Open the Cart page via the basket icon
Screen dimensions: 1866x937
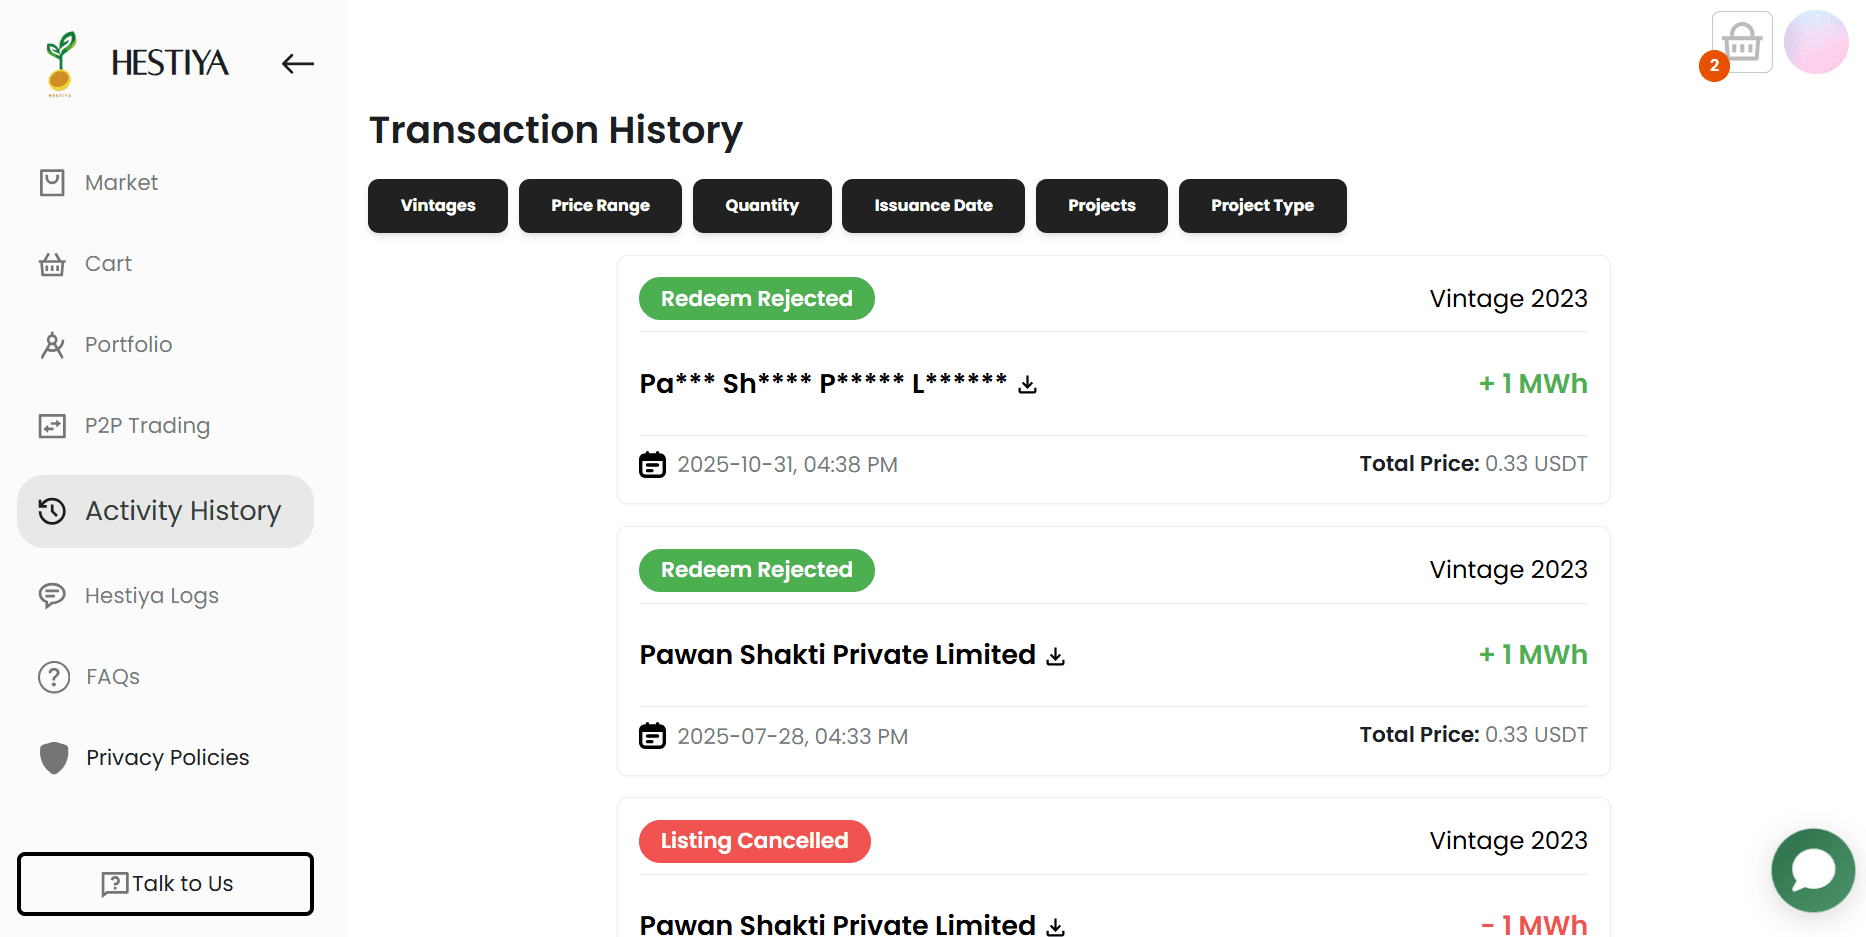(x=107, y=263)
